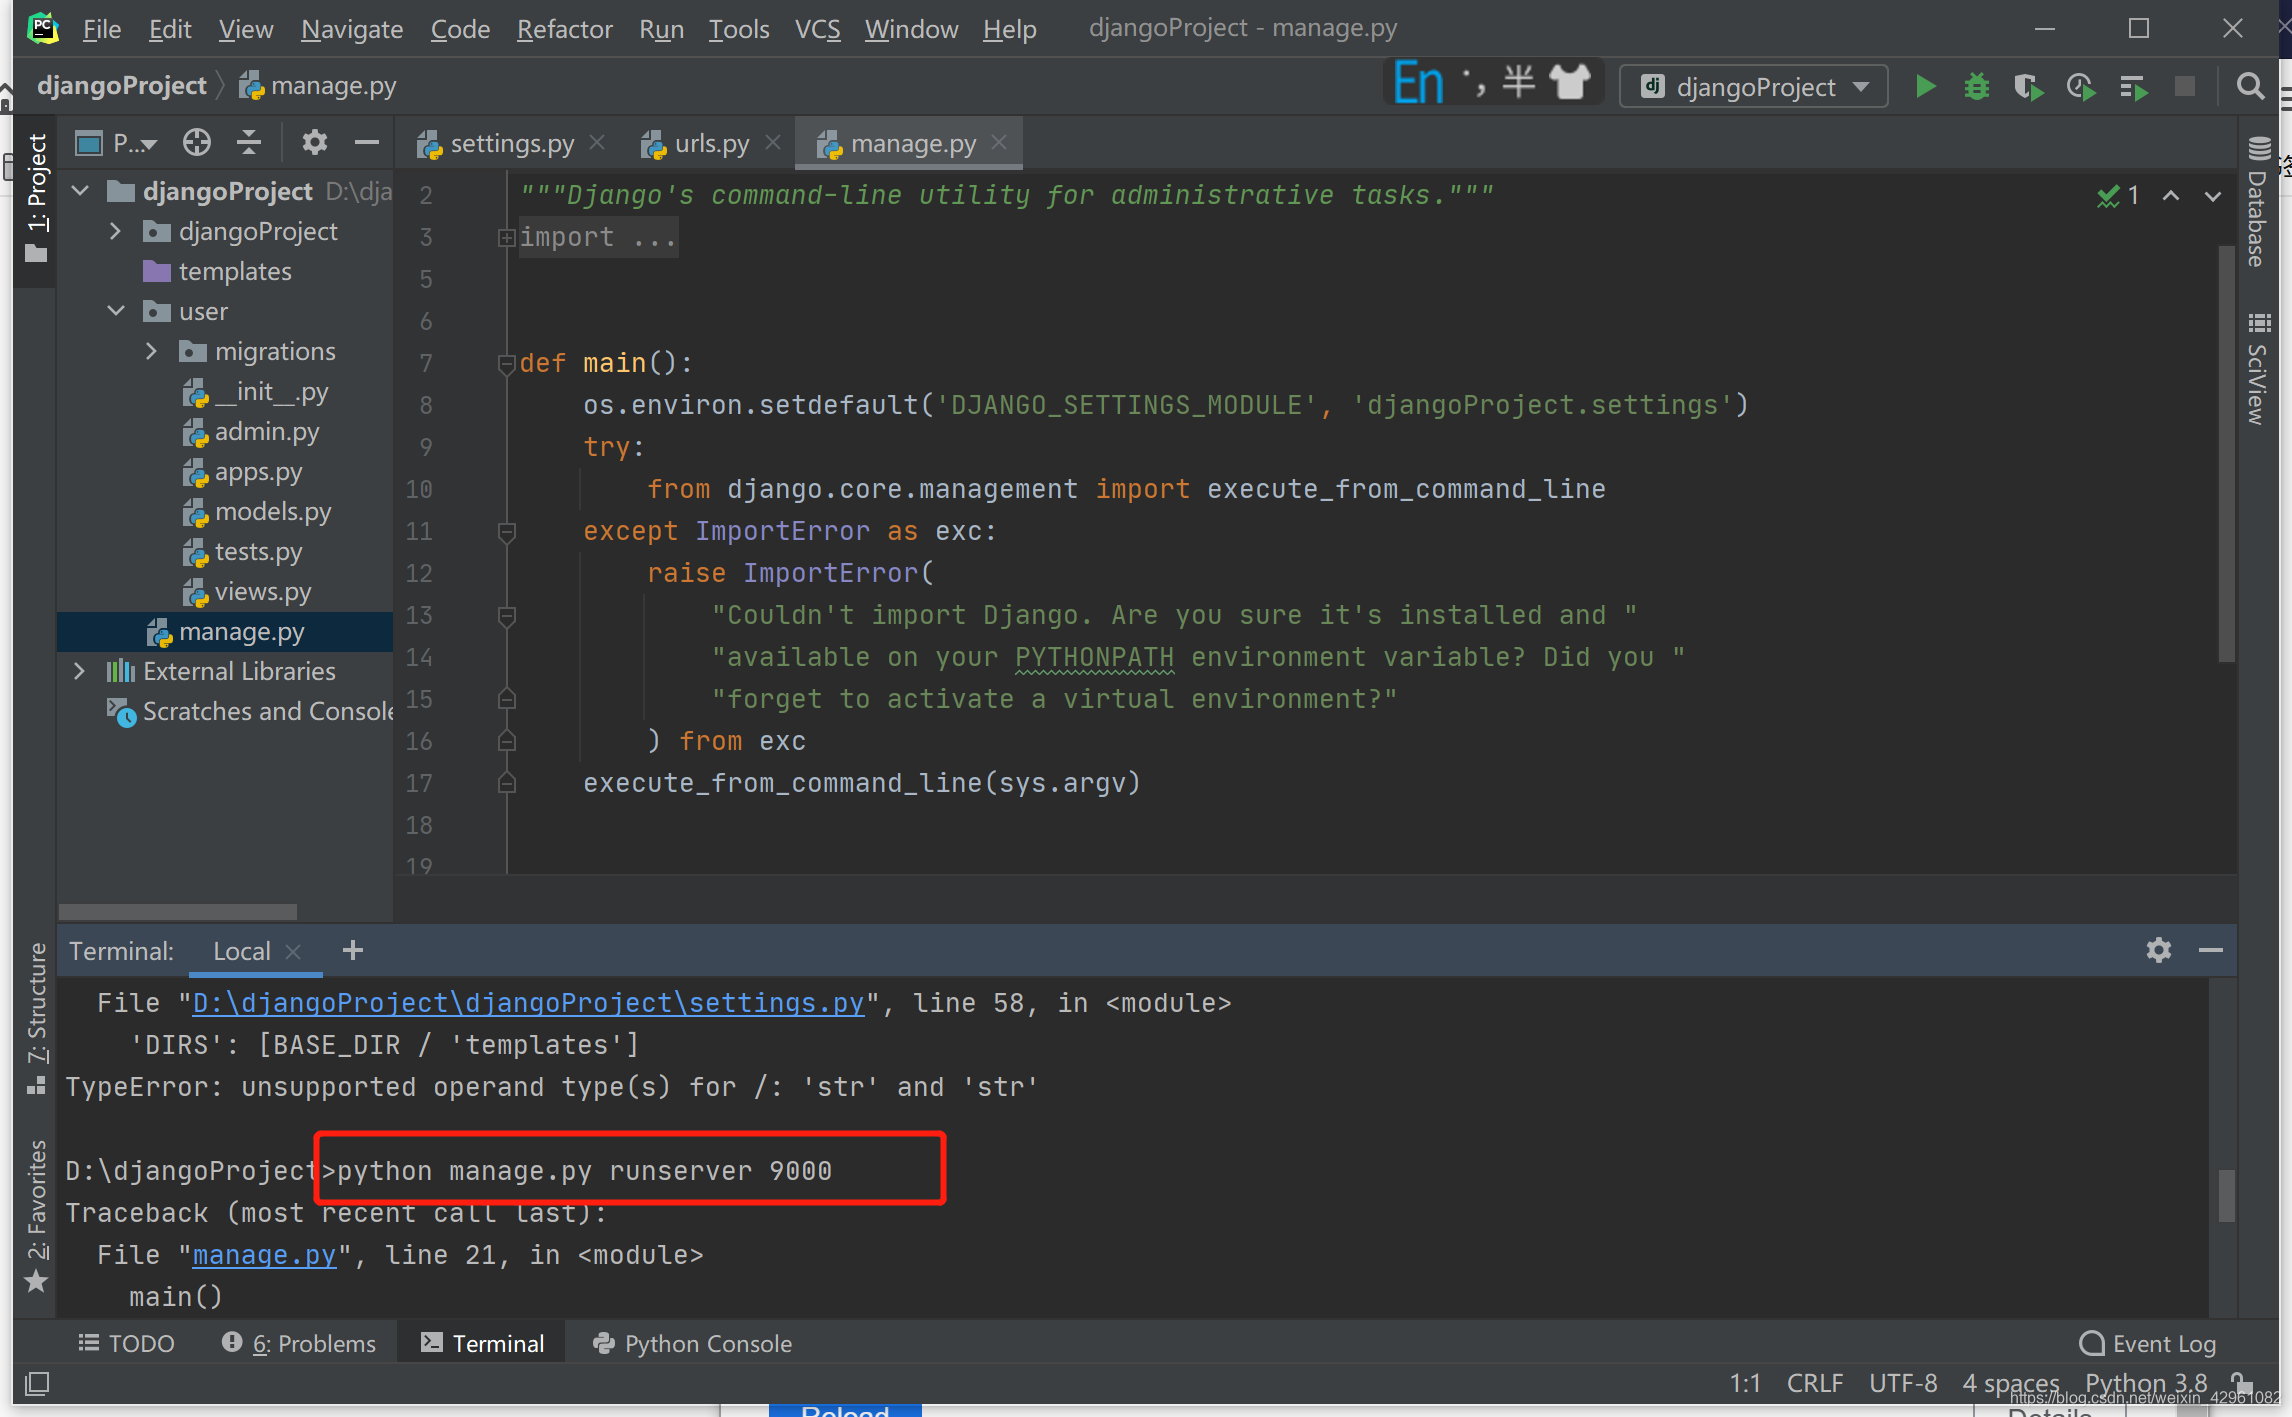
Task: Open the Project view selector dropdown
Action: [118, 143]
